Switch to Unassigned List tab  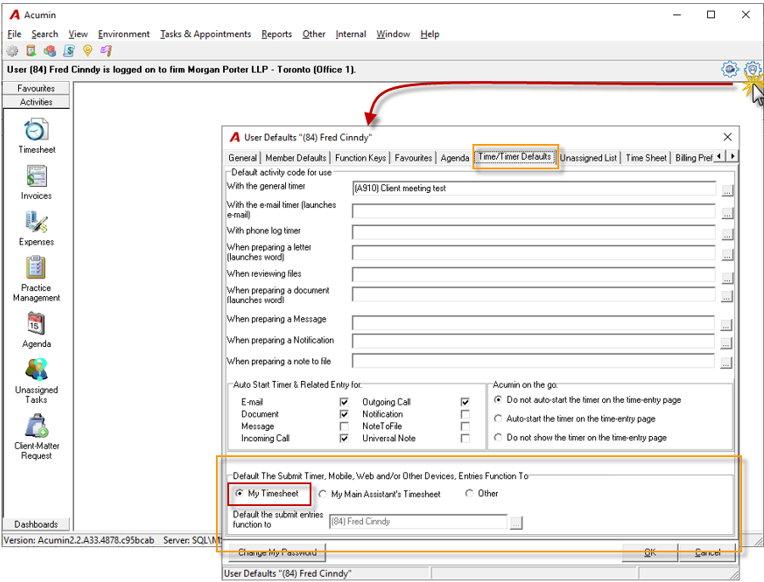588,158
